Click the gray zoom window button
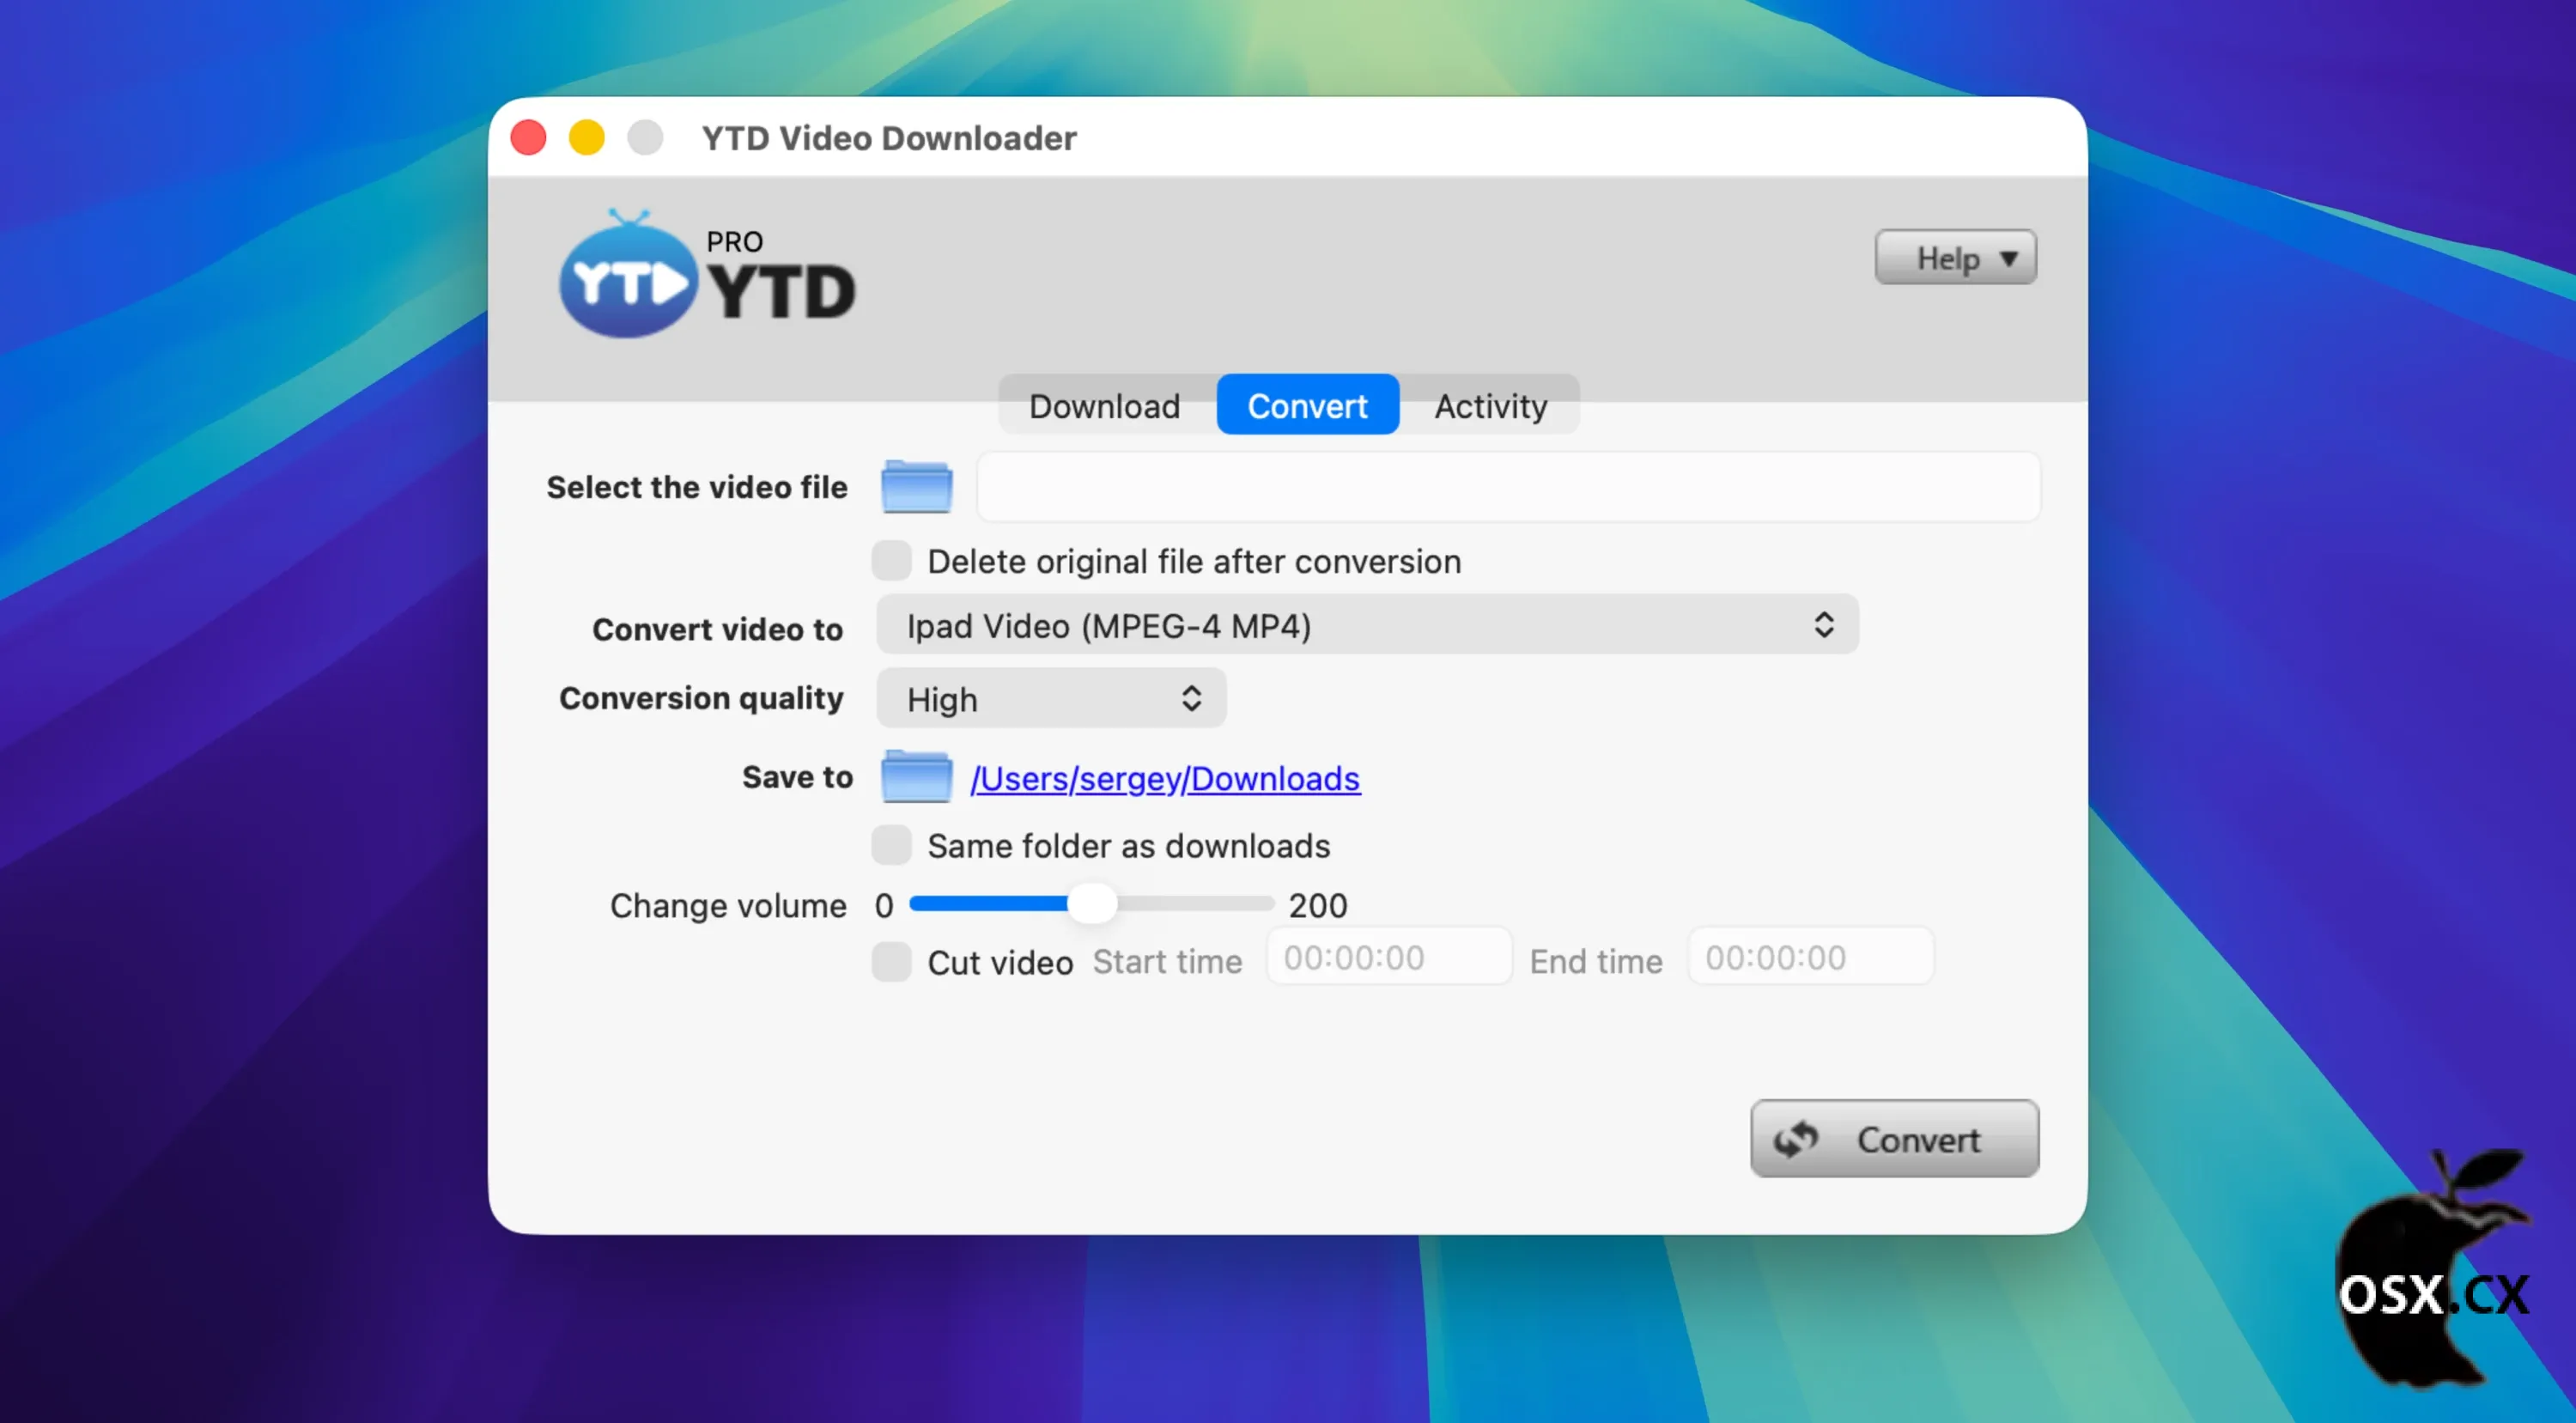The image size is (2576, 1423). tap(645, 137)
